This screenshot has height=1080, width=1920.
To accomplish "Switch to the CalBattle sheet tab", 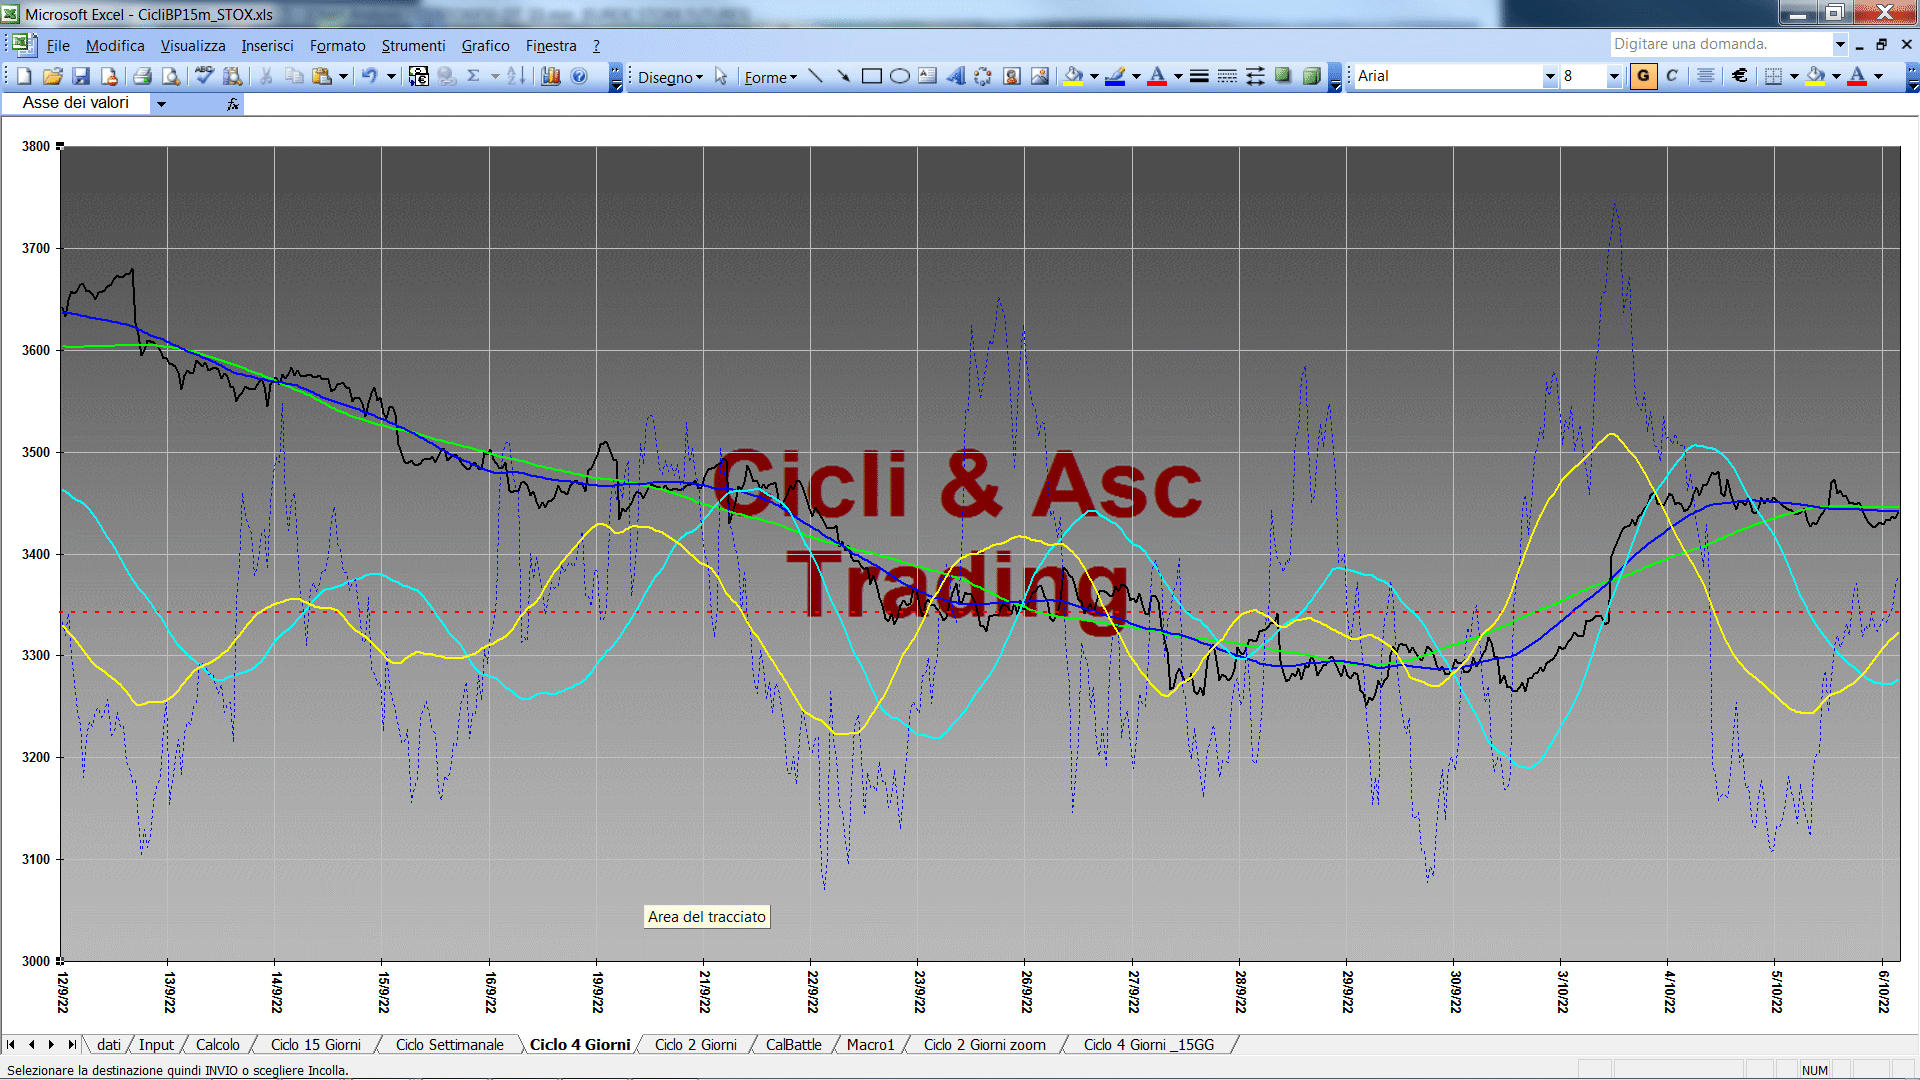I will click(x=794, y=1044).
